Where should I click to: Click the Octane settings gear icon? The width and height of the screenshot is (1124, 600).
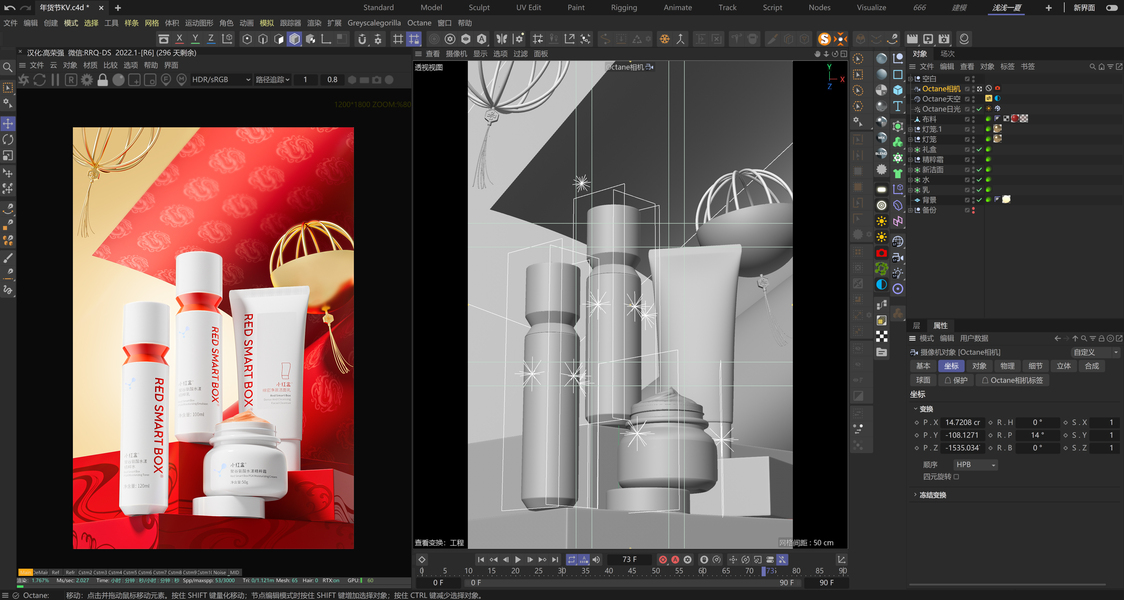pyautogui.click(x=87, y=80)
